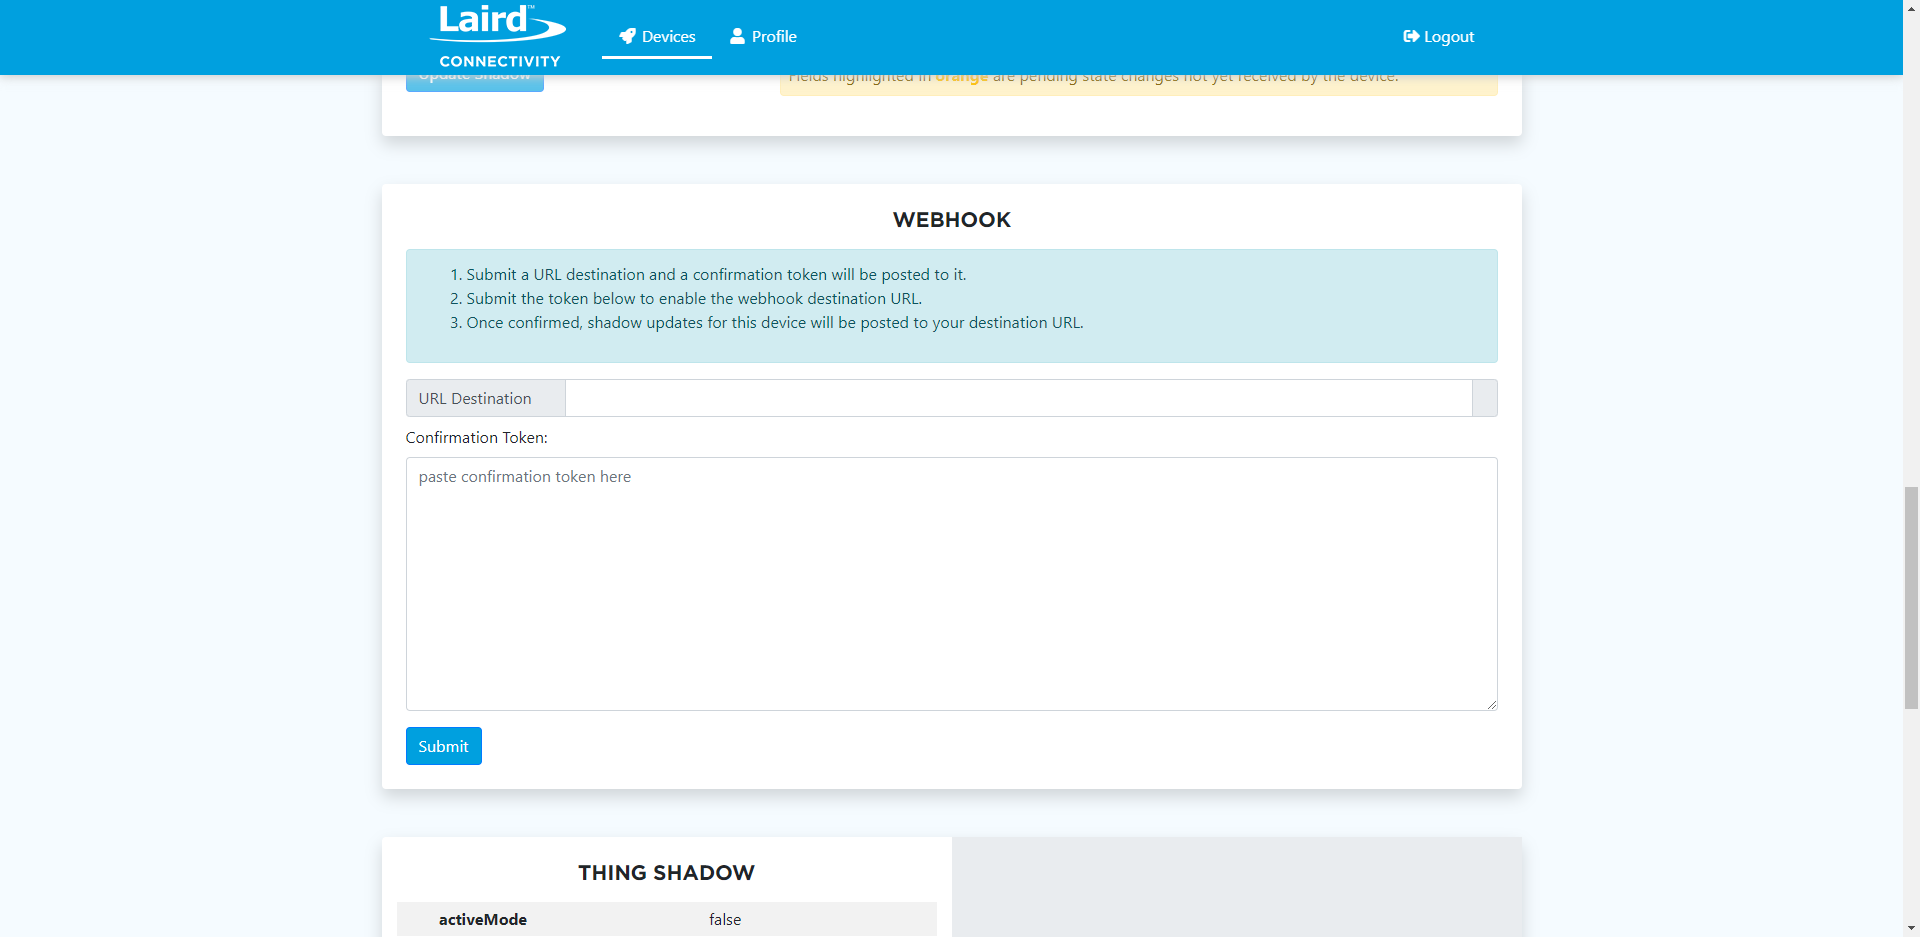This screenshot has width=1920, height=937.
Task: Focus the URL Destination input field
Action: pos(1018,398)
